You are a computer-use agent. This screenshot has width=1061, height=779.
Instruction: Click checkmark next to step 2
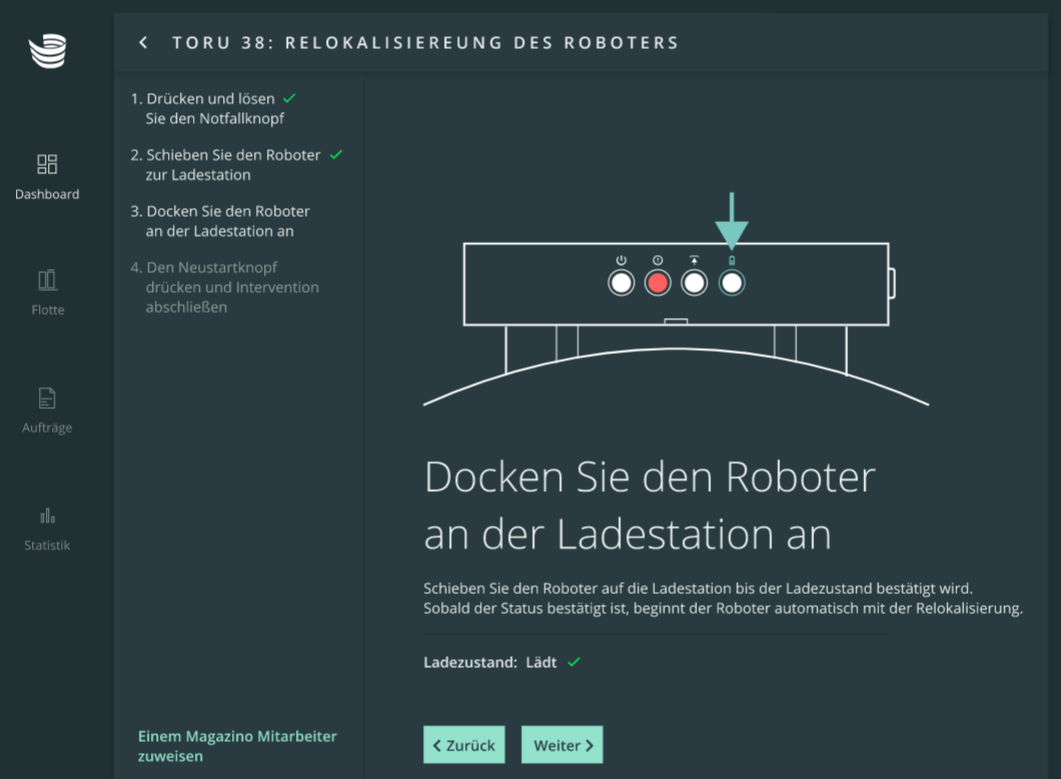pos(336,155)
